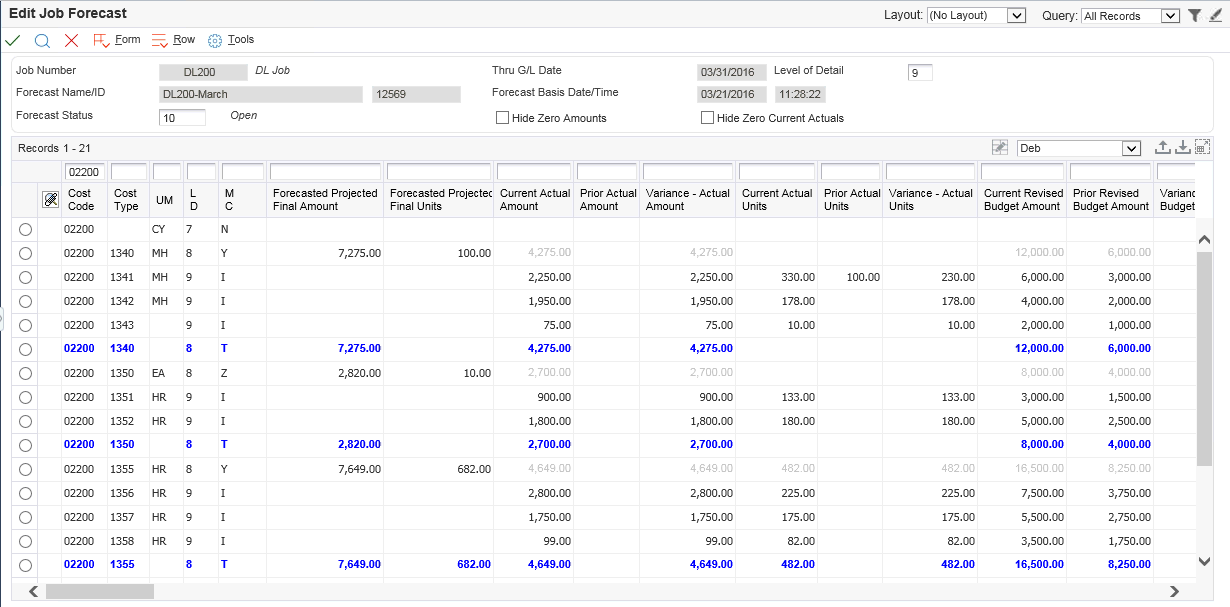Click the Thru G/L Date value 03/31/2016
This screenshot has width=1230, height=607.
[731, 73]
